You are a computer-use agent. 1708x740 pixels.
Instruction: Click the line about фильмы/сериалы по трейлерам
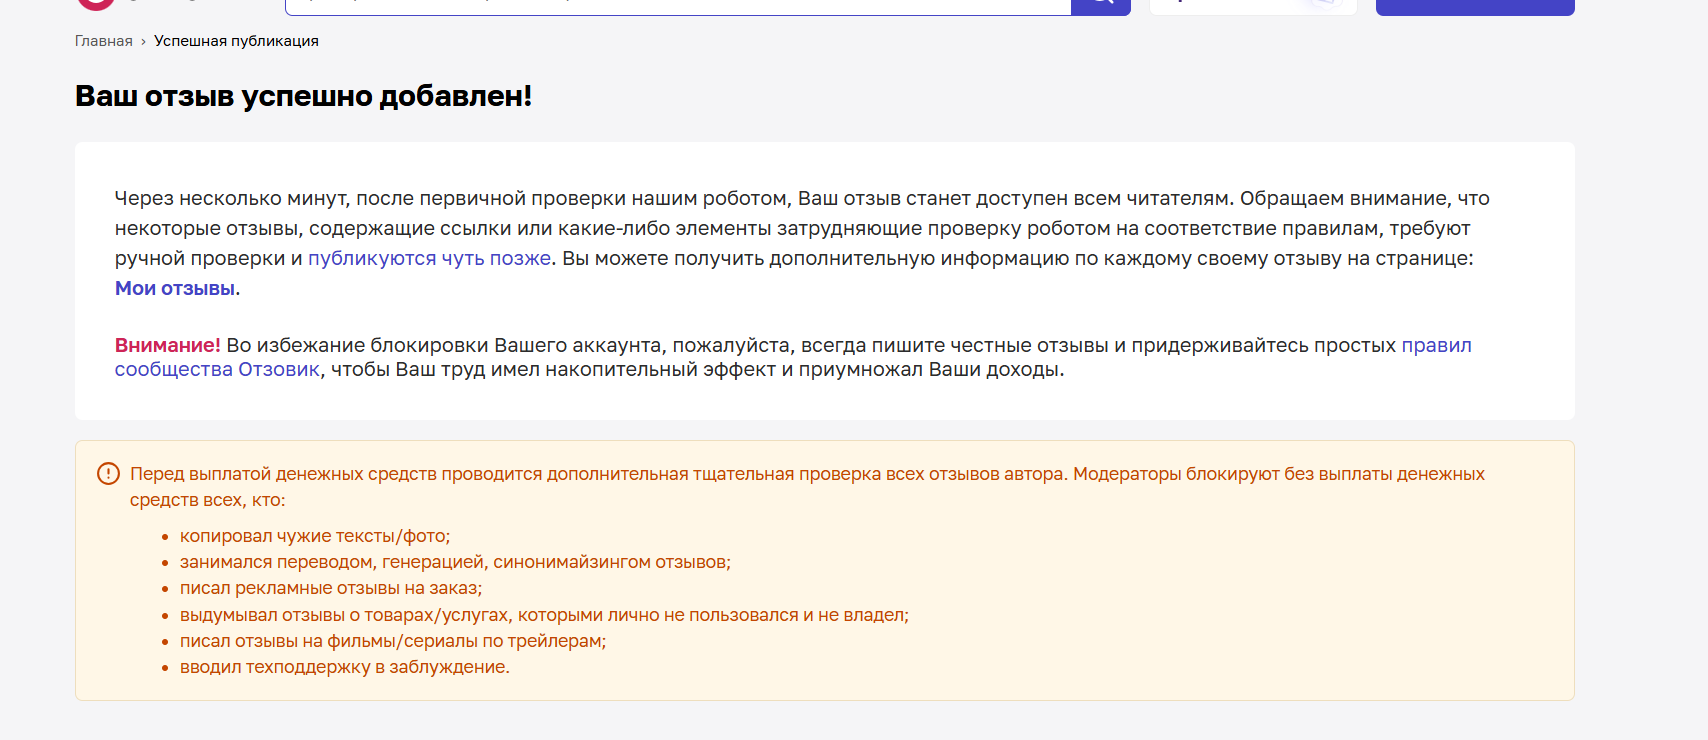click(x=393, y=641)
